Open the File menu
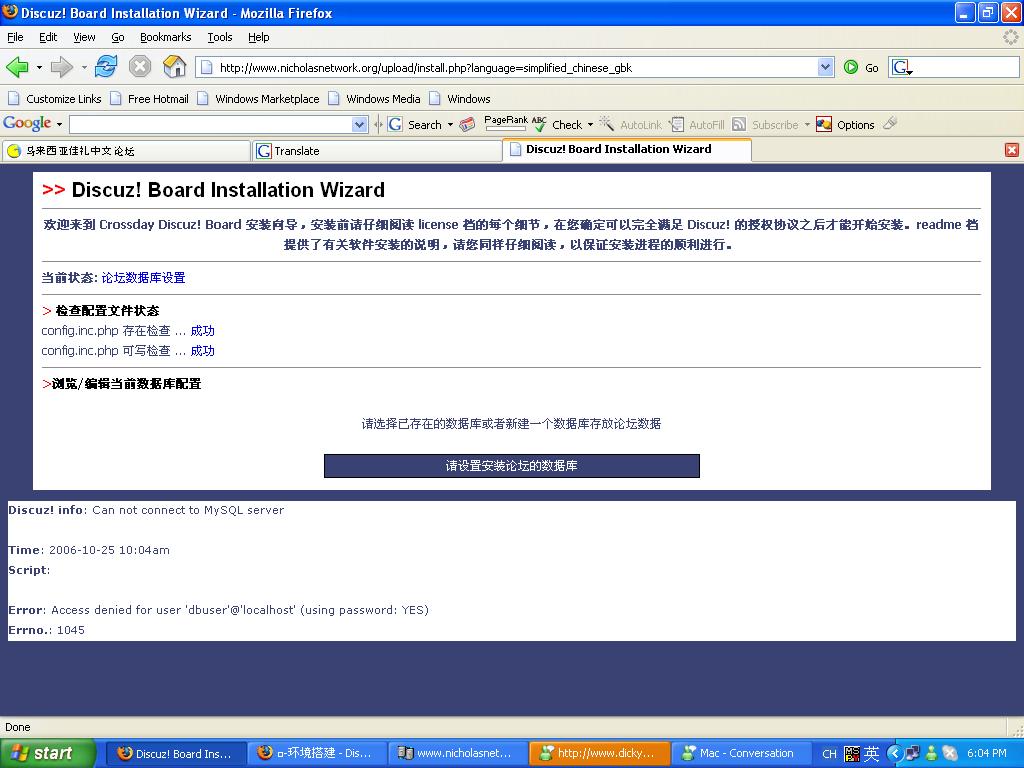 15,37
